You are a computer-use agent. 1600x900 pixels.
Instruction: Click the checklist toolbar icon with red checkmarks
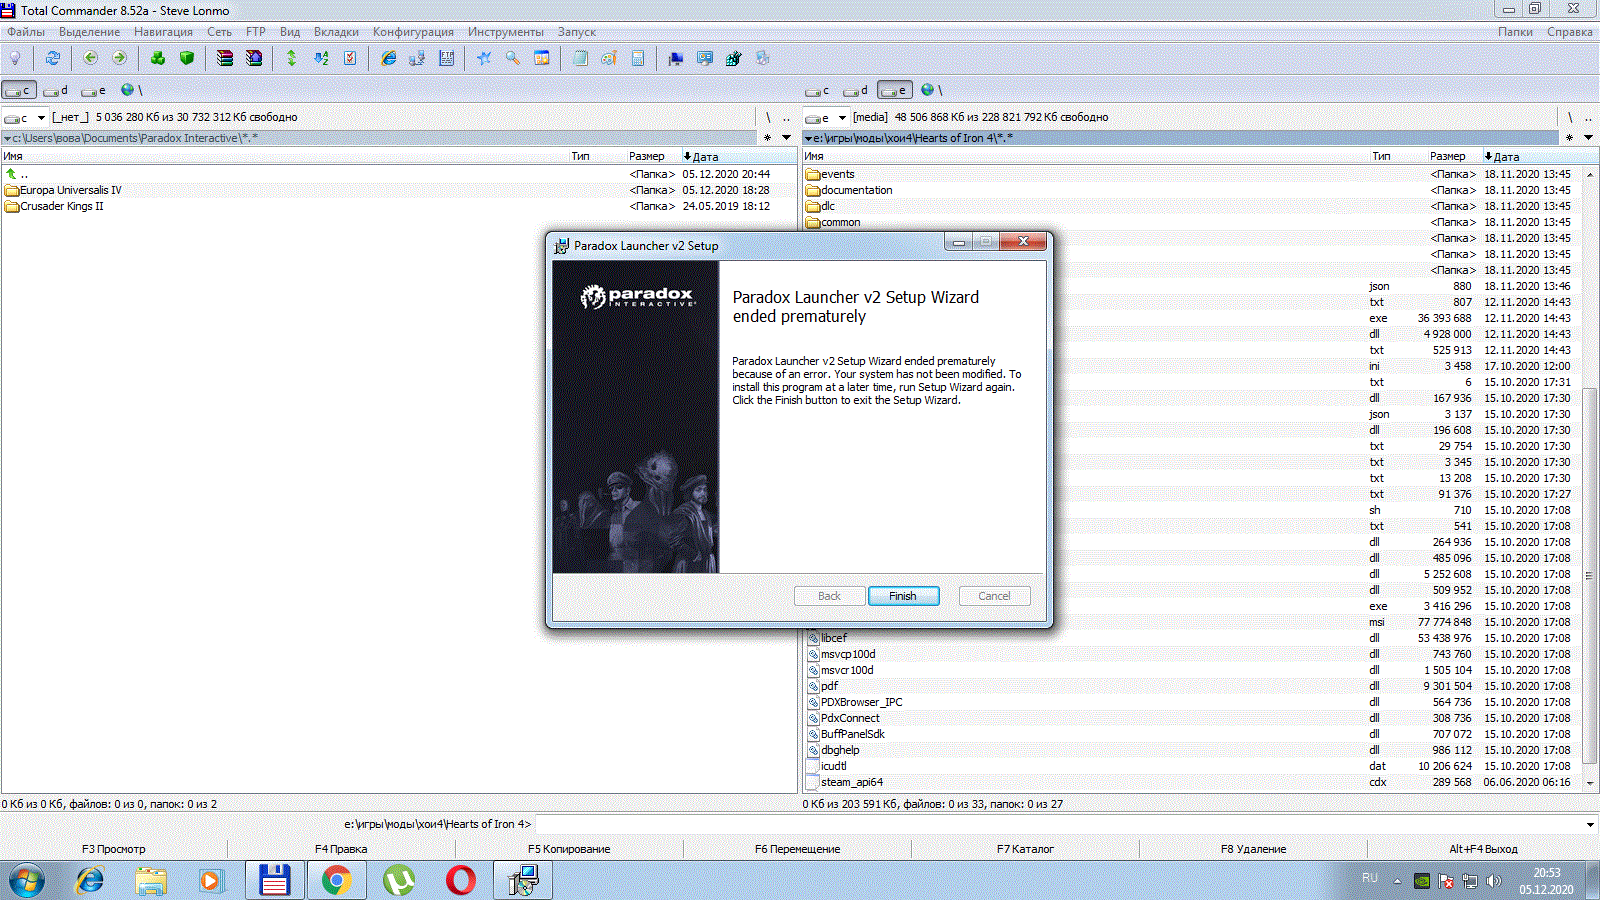point(350,58)
